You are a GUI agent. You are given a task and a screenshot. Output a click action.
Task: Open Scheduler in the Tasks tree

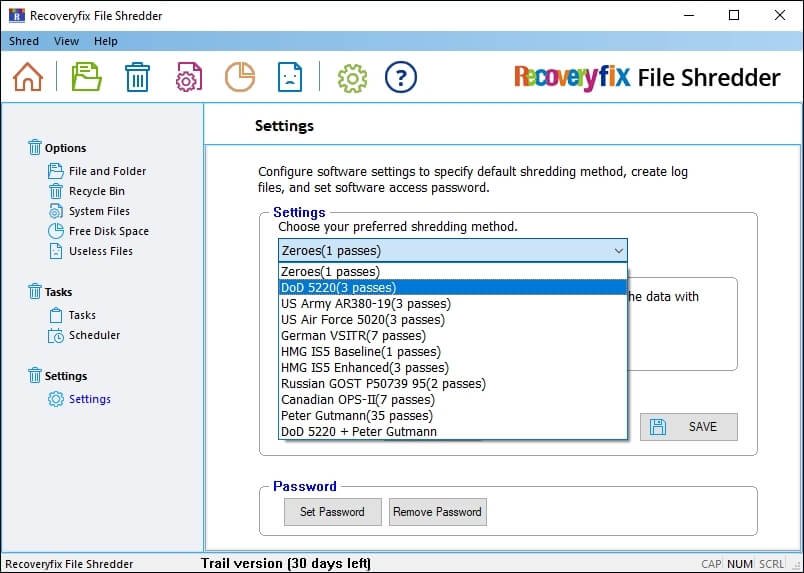pos(94,336)
